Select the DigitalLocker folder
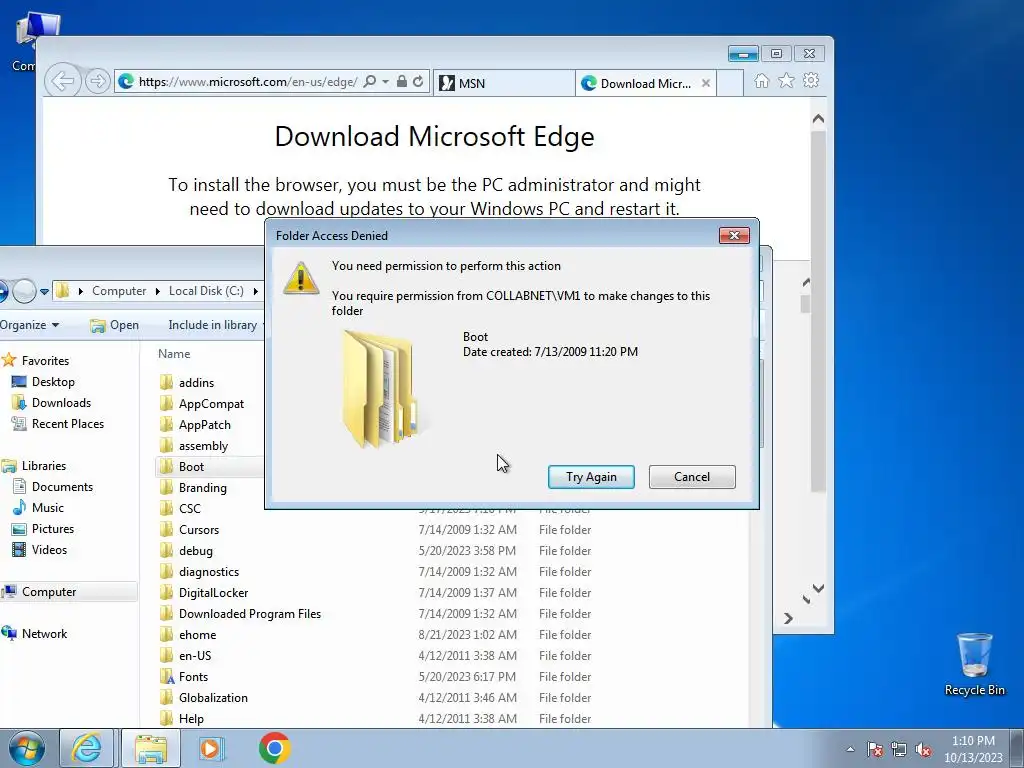This screenshot has height=768, width=1024. [x=214, y=593]
